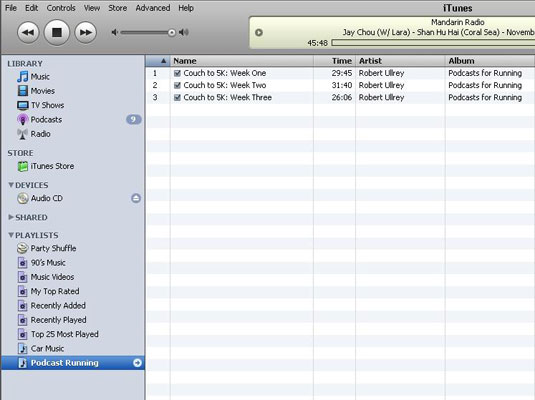Eject the Audio CD
This screenshot has width=535, height=400.
(x=136, y=198)
